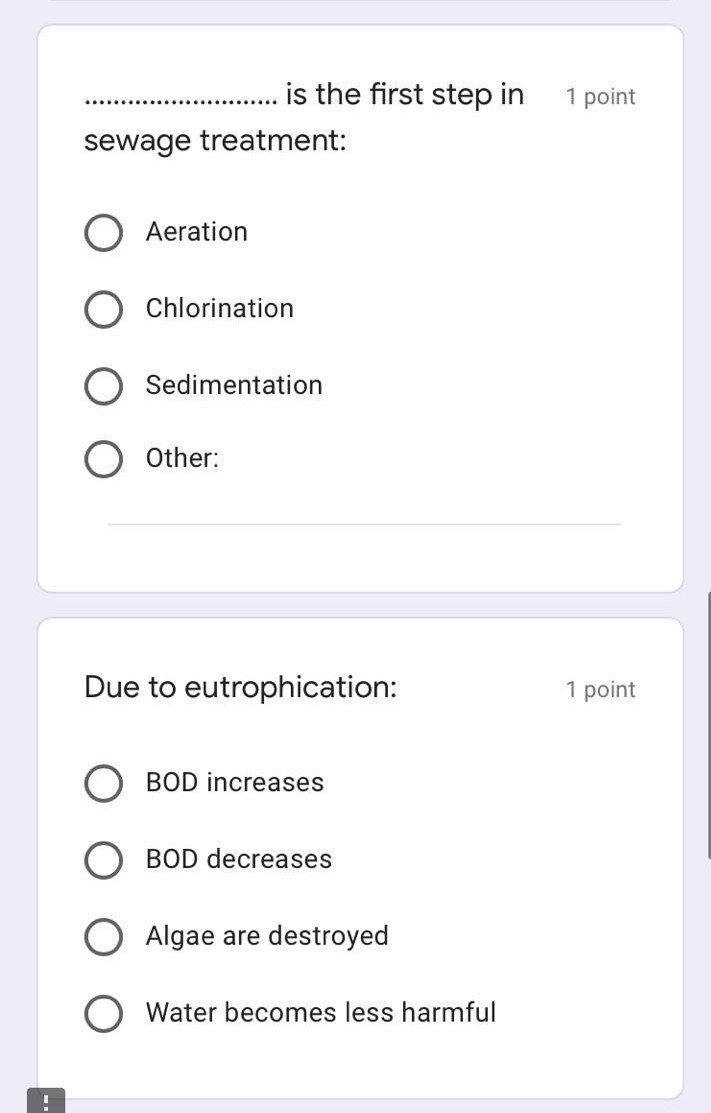The width and height of the screenshot is (711, 1113).
Task: Select the Sedimentation radio button
Action: coord(103,386)
